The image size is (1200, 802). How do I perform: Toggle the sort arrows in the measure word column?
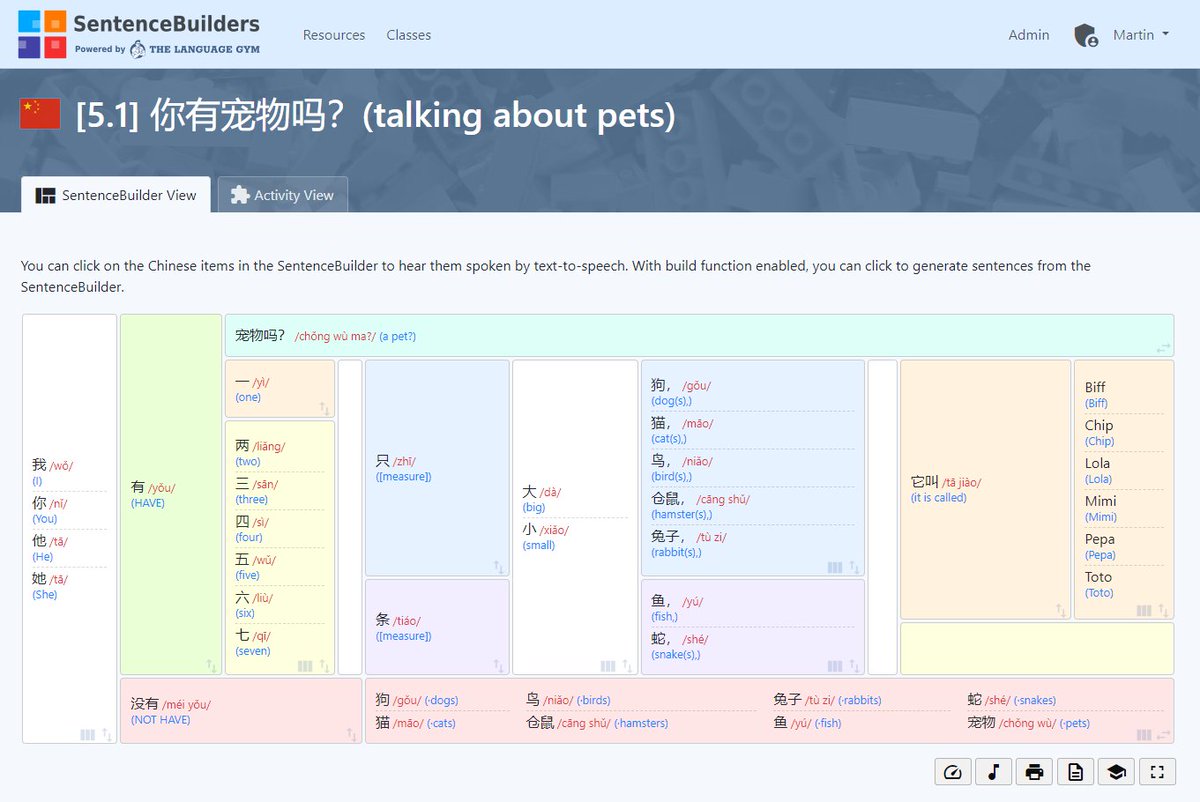coord(498,567)
